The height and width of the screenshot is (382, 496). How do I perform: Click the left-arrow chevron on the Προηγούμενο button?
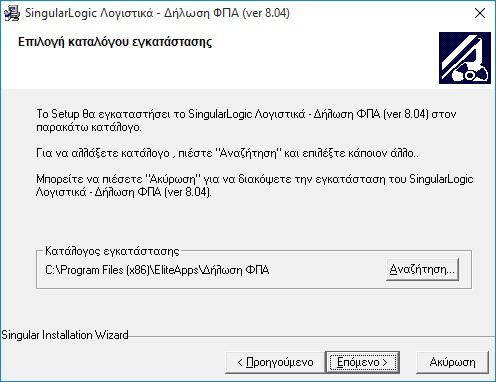(240, 362)
